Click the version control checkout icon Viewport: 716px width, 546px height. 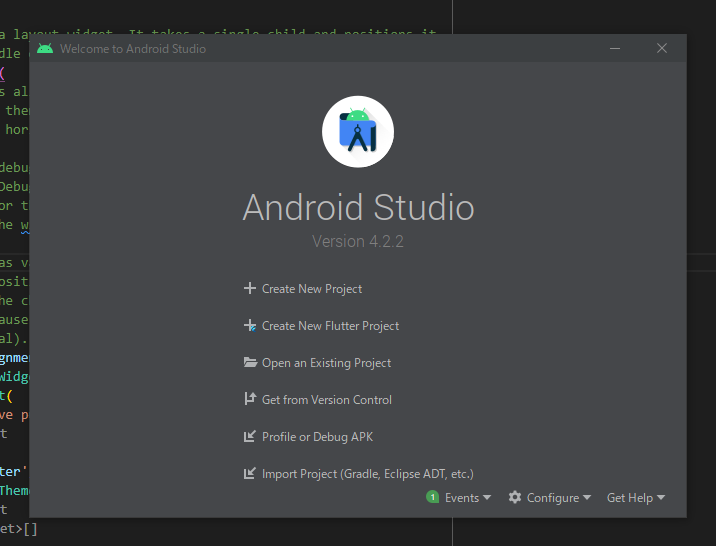point(250,399)
